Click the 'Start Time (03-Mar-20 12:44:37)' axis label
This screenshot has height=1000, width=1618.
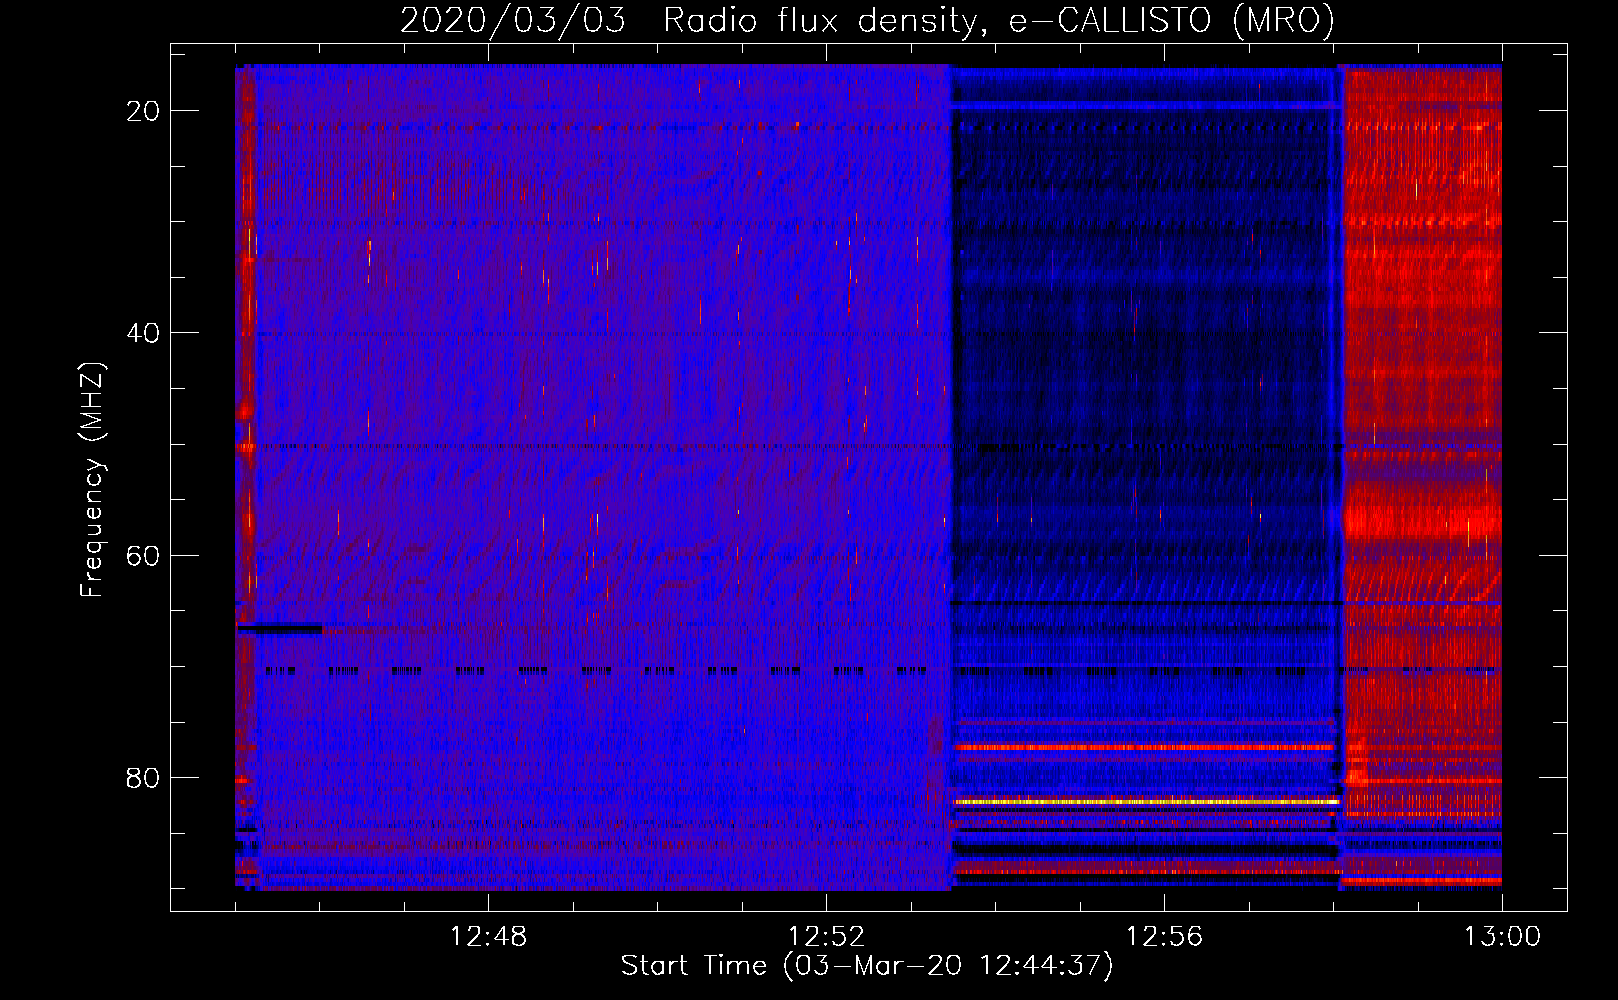coord(867,965)
